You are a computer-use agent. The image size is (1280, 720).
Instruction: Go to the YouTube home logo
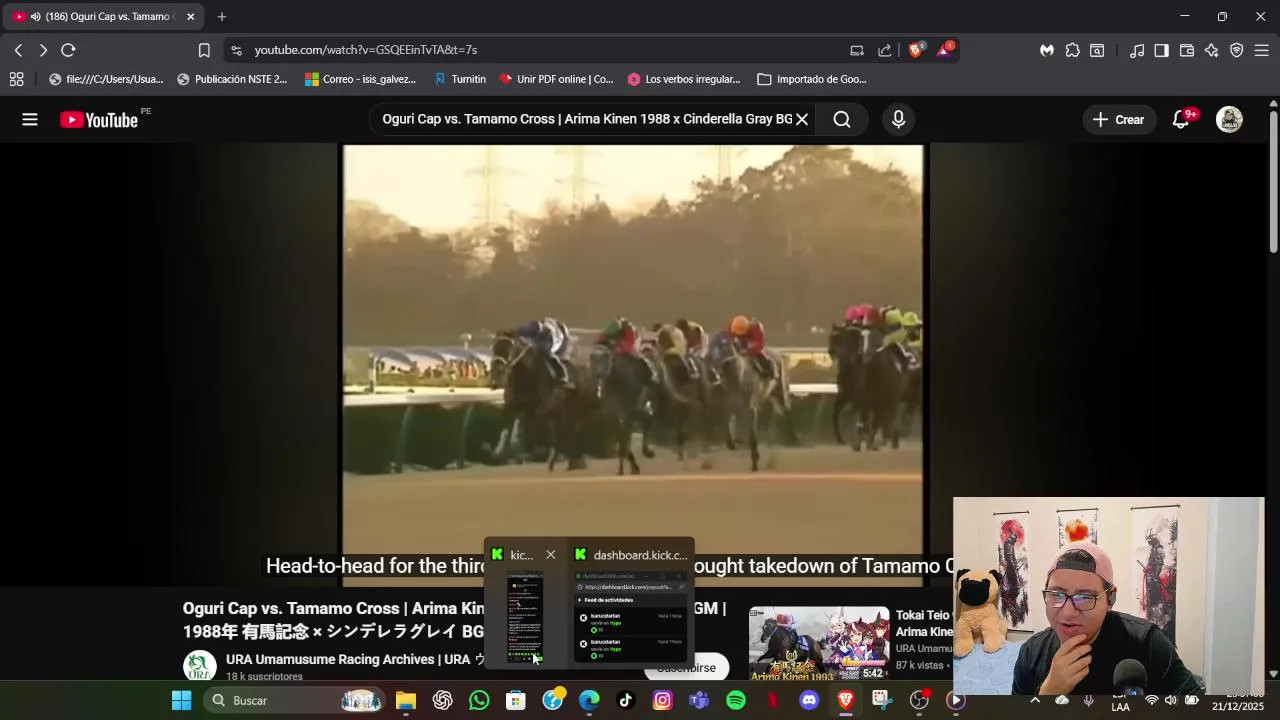[98, 120]
